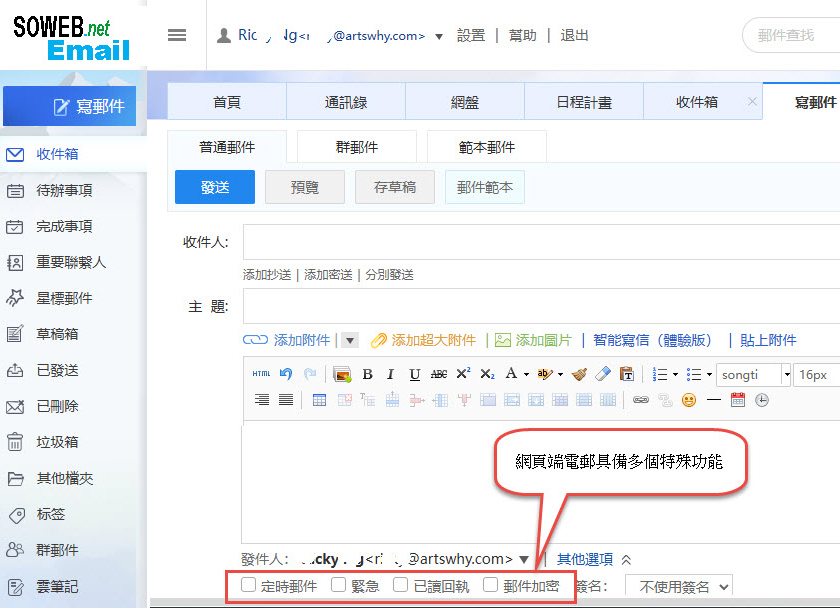The width and height of the screenshot is (840, 608).
Task: Switch to the 通訊錄 tab
Action: pyautogui.click(x=345, y=100)
